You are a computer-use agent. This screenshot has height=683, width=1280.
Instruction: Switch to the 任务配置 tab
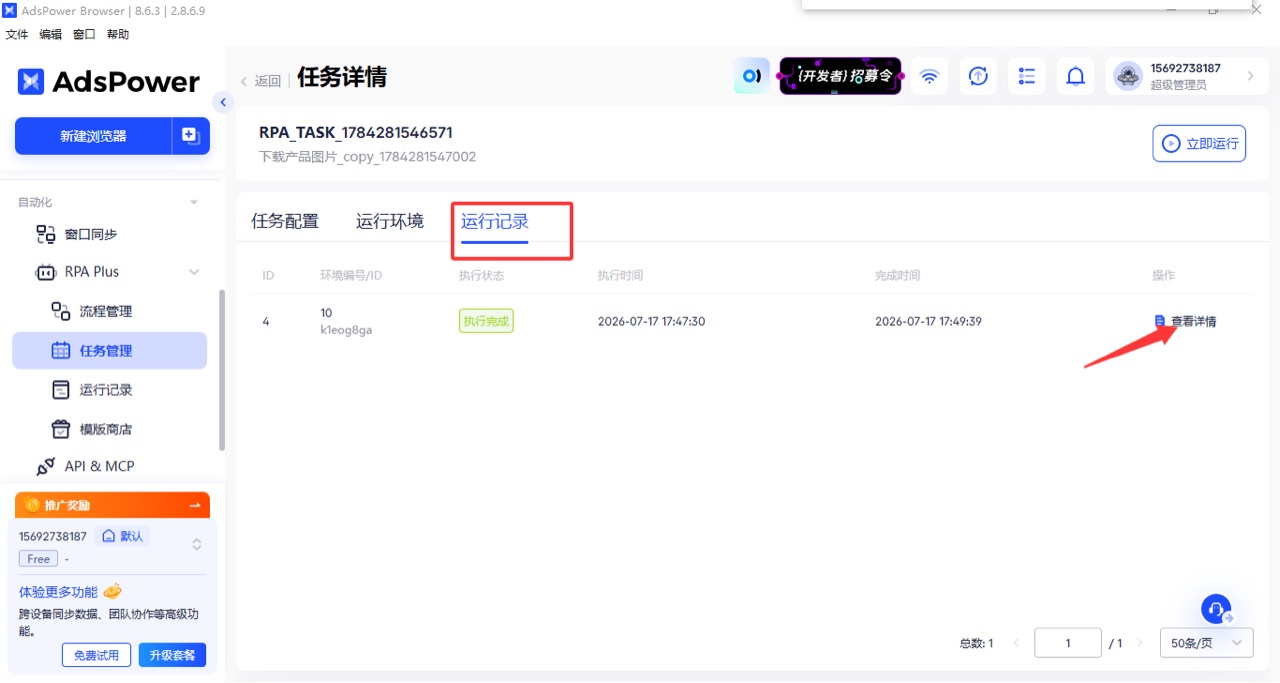click(x=285, y=222)
